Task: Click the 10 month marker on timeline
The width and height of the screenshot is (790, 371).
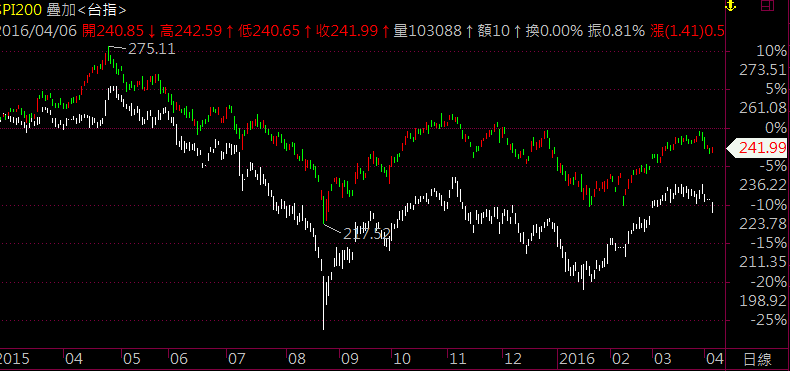Action: 402,359
